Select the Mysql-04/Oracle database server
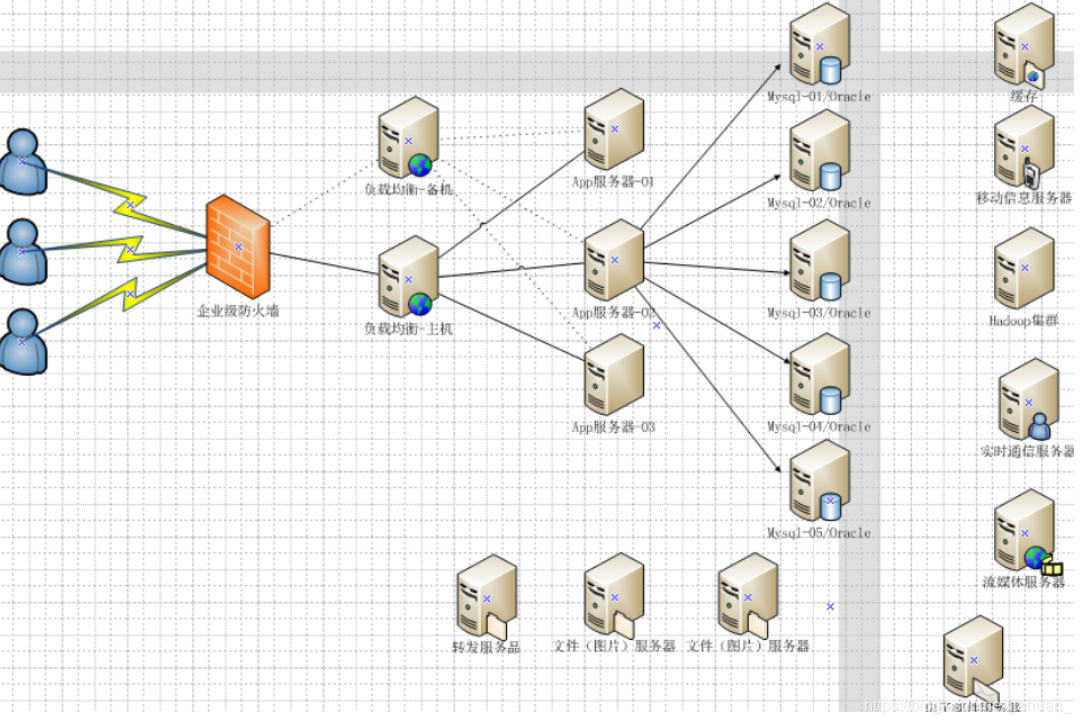The height and width of the screenshot is (724, 1081). (x=819, y=374)
